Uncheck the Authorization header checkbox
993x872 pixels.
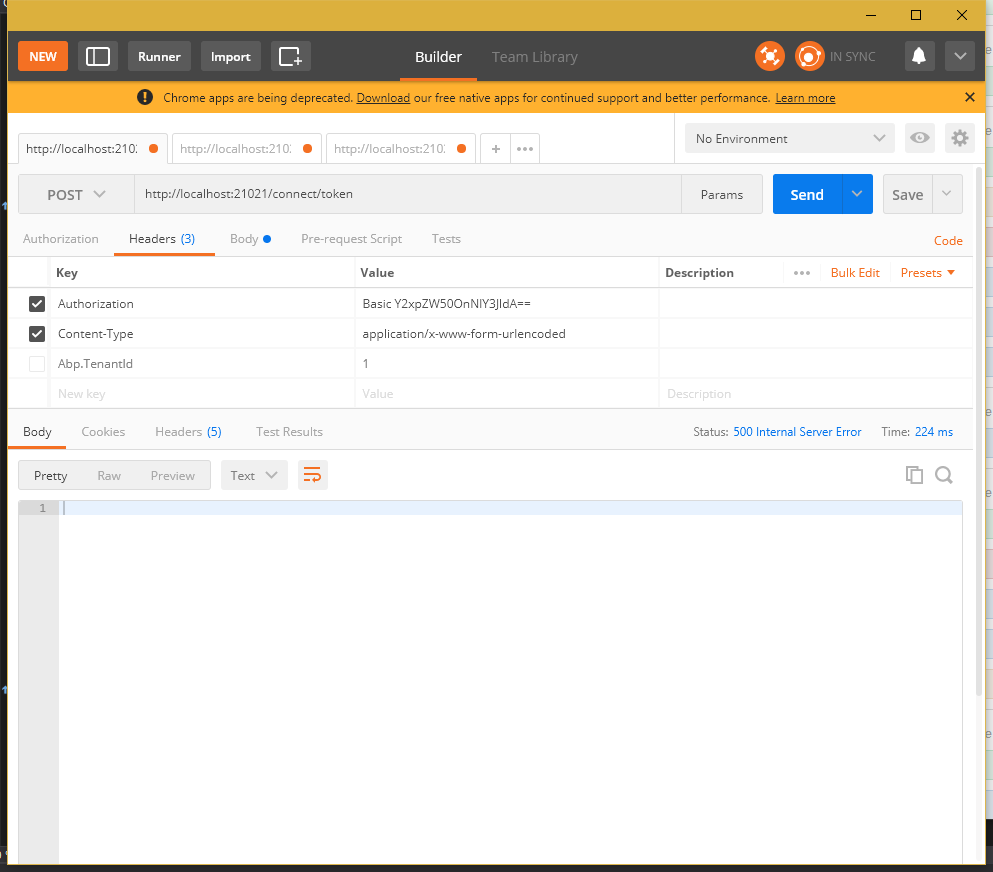[37, 303]
